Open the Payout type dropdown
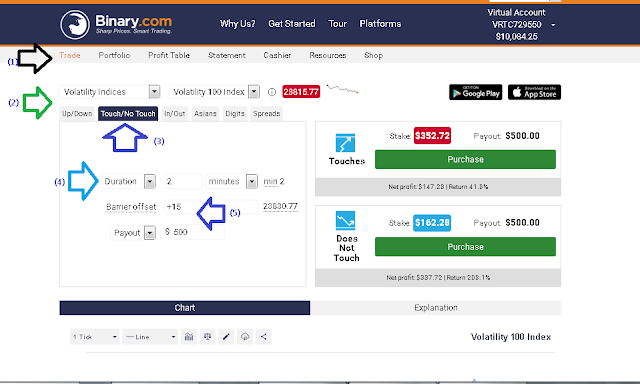The image size is (640, 384). (x=150, y=233)
